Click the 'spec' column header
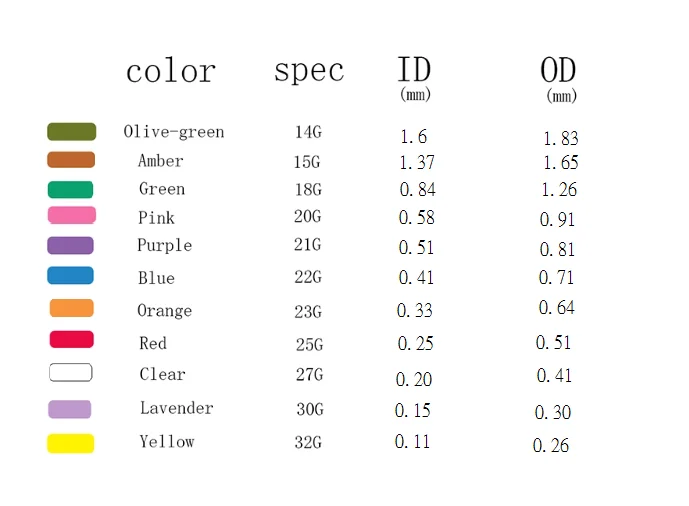 tap(308, 71)
